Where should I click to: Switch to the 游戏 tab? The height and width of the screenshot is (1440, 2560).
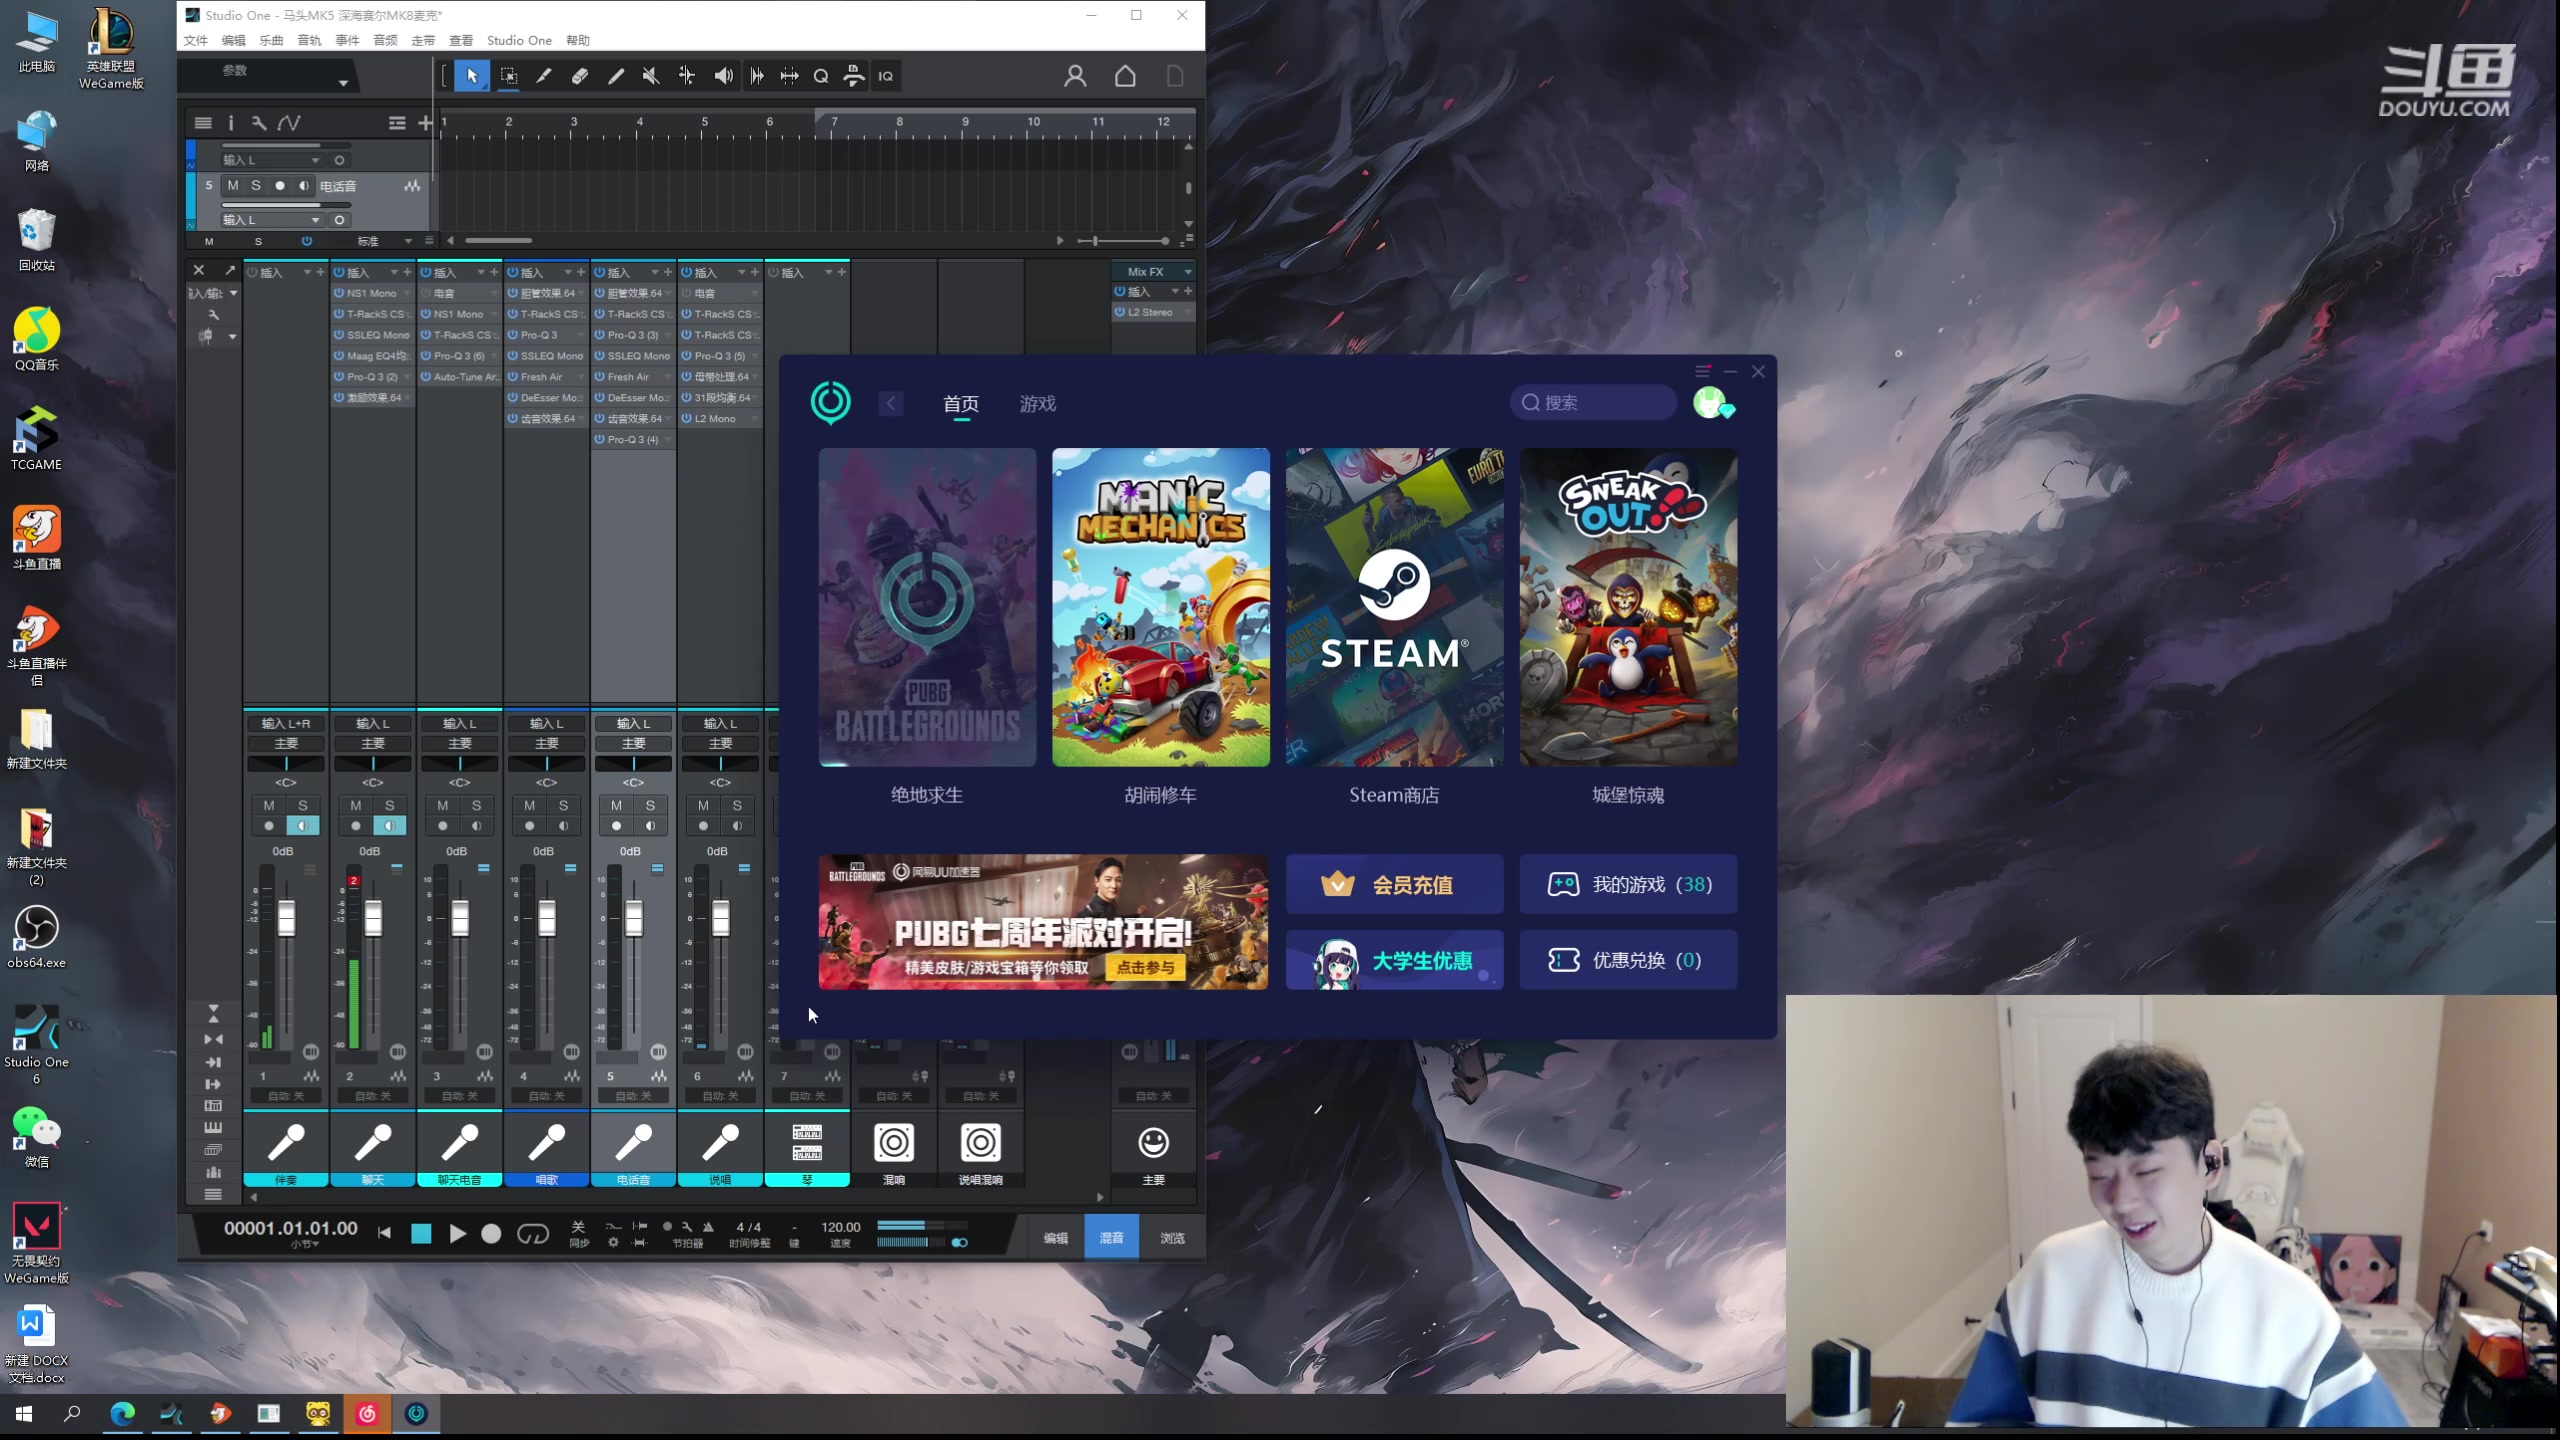1037,403
